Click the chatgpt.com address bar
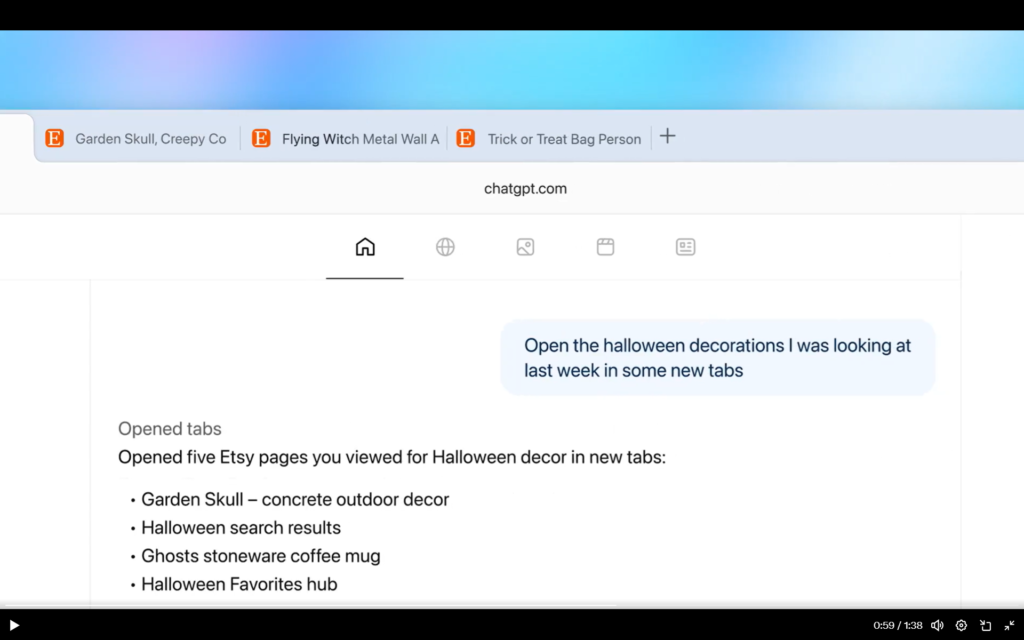1024x640 pixels. click(525, 188)
